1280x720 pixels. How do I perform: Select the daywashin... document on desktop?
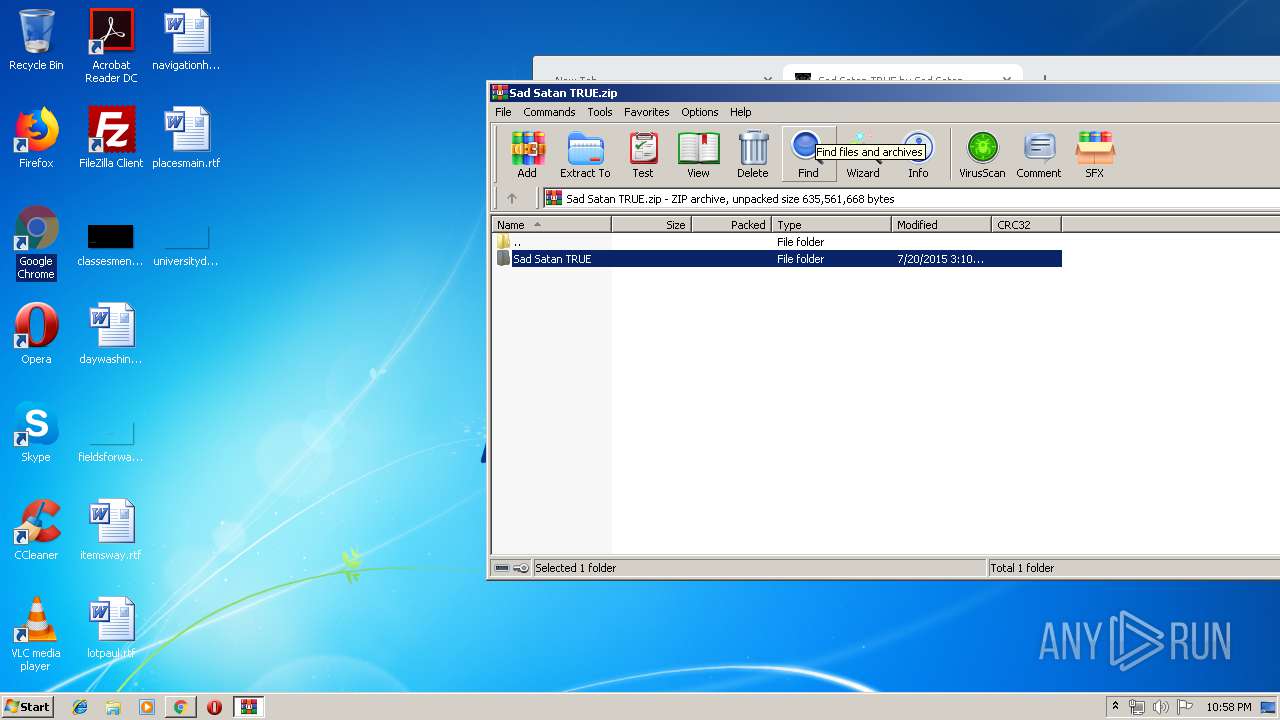click(111, 334)
